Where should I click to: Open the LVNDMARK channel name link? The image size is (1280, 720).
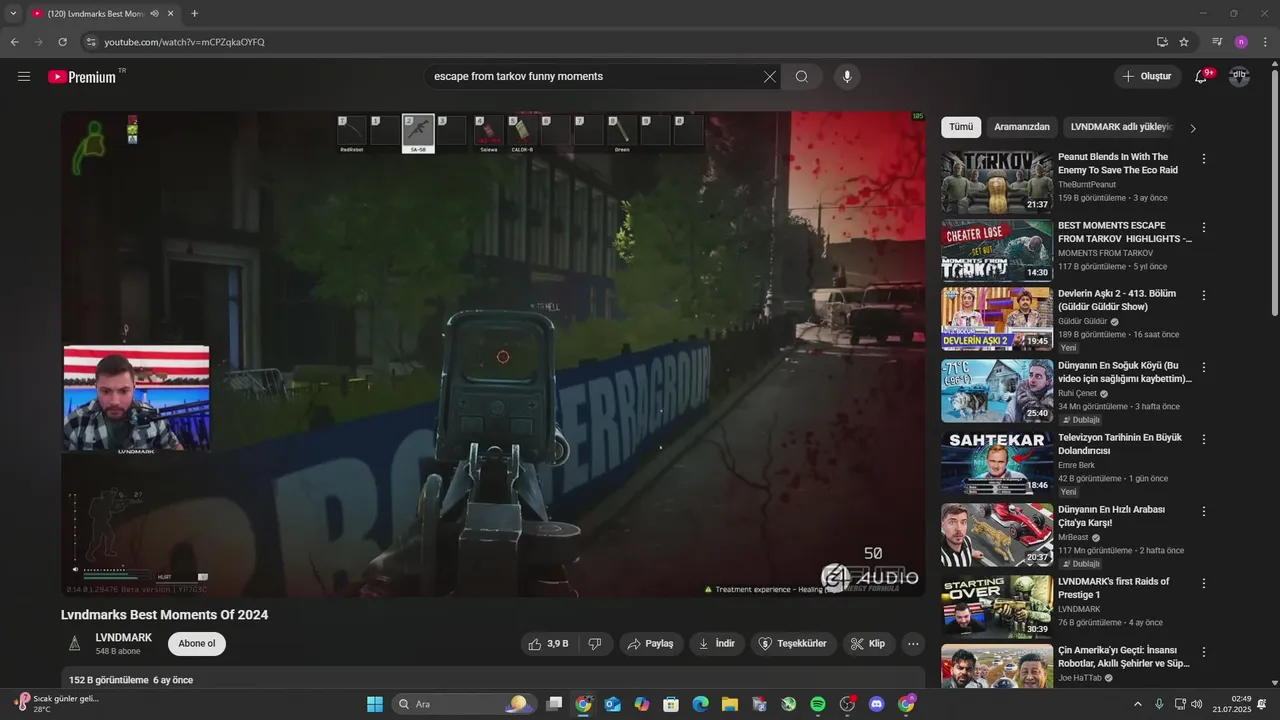(x=124, y=638)
